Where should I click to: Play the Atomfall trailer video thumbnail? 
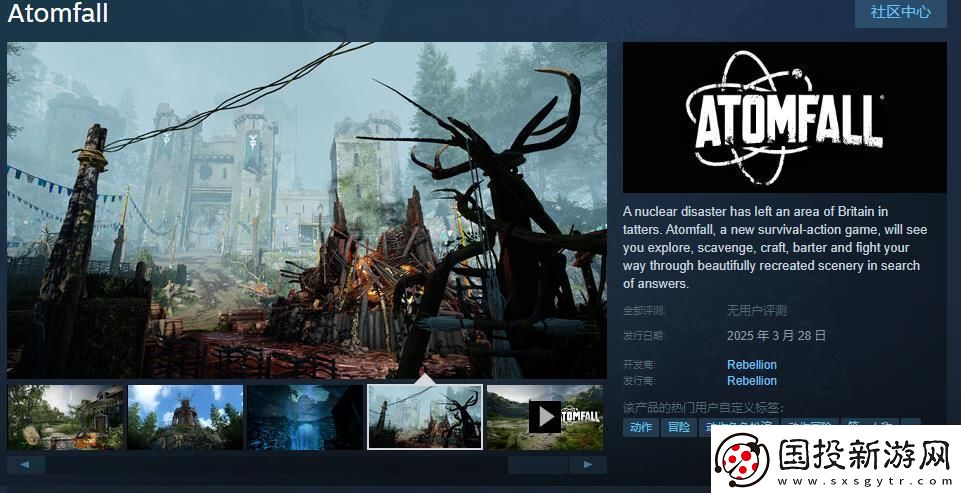click(544, 416)
